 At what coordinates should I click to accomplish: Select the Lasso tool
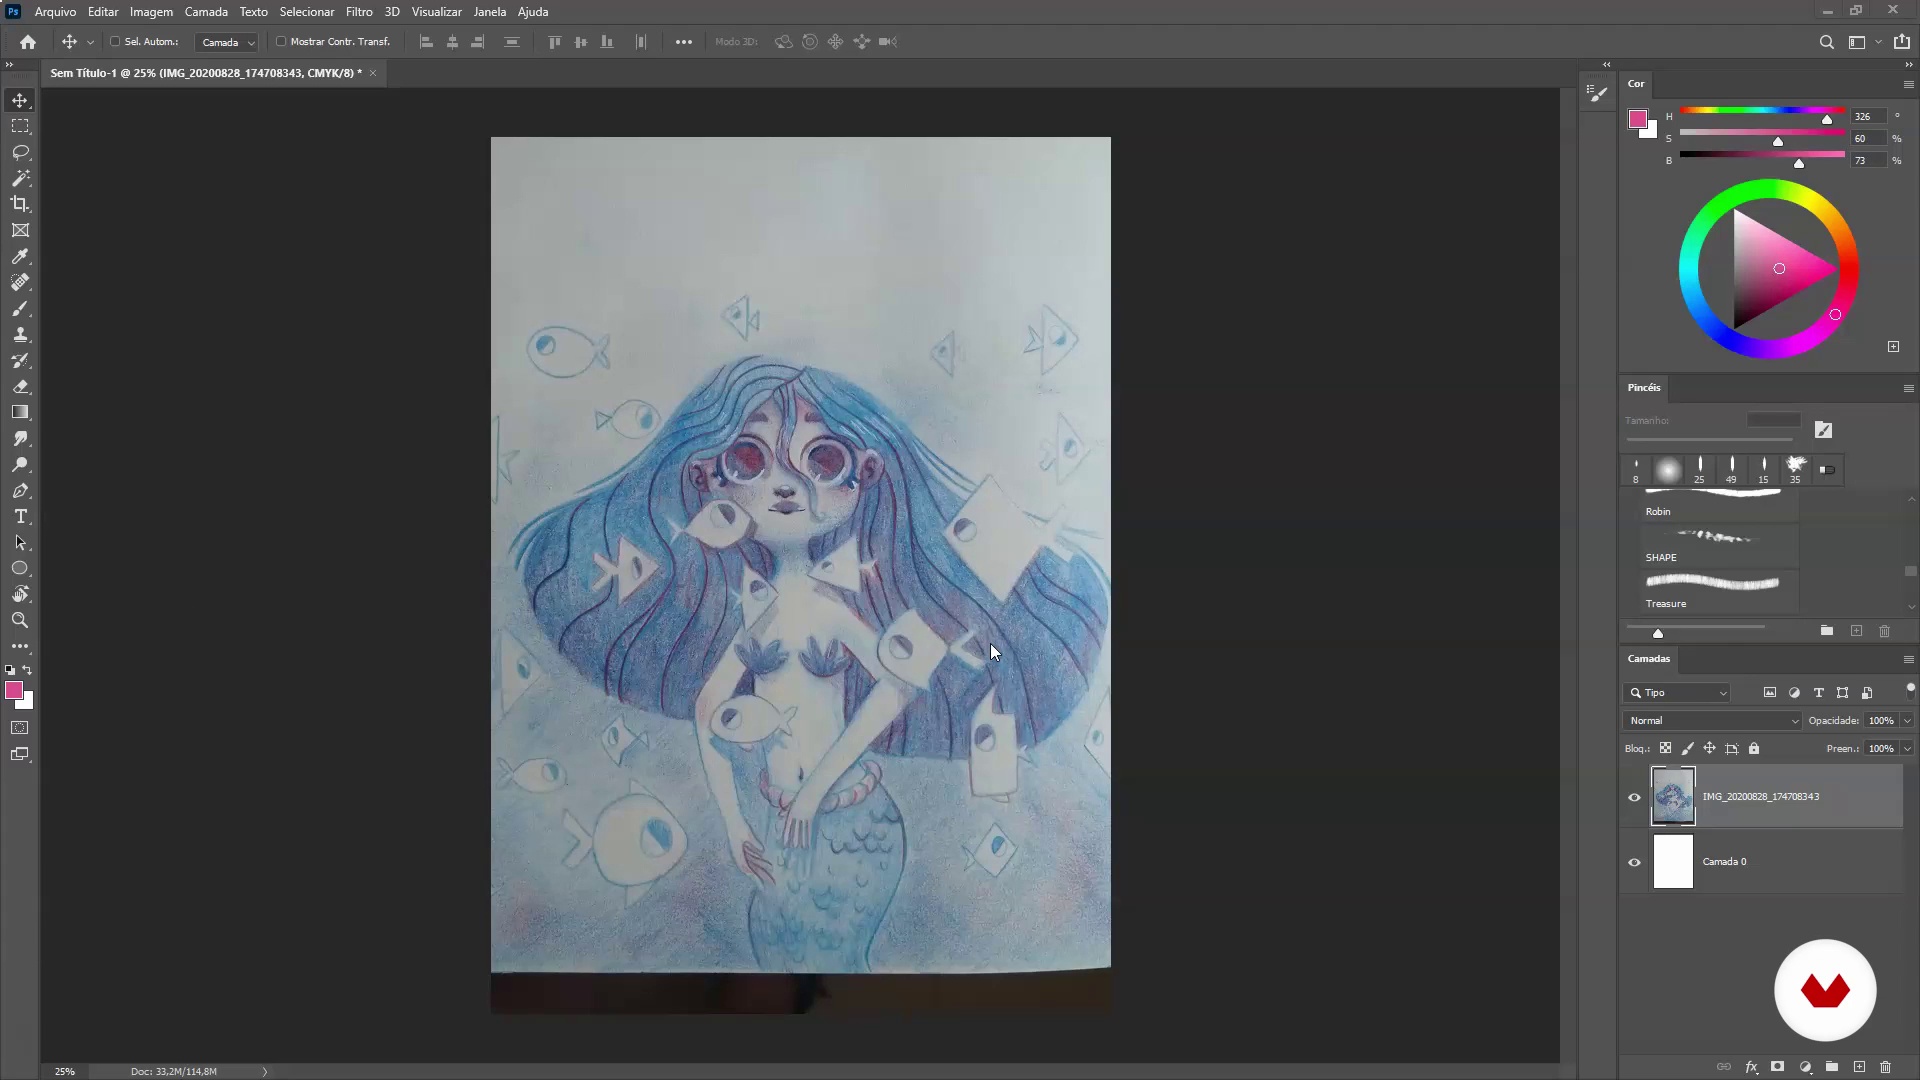click(20, 152)
